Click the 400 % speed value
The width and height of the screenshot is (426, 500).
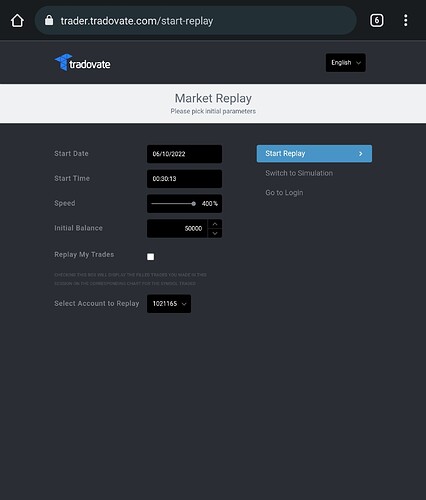[x=210, y=204]
